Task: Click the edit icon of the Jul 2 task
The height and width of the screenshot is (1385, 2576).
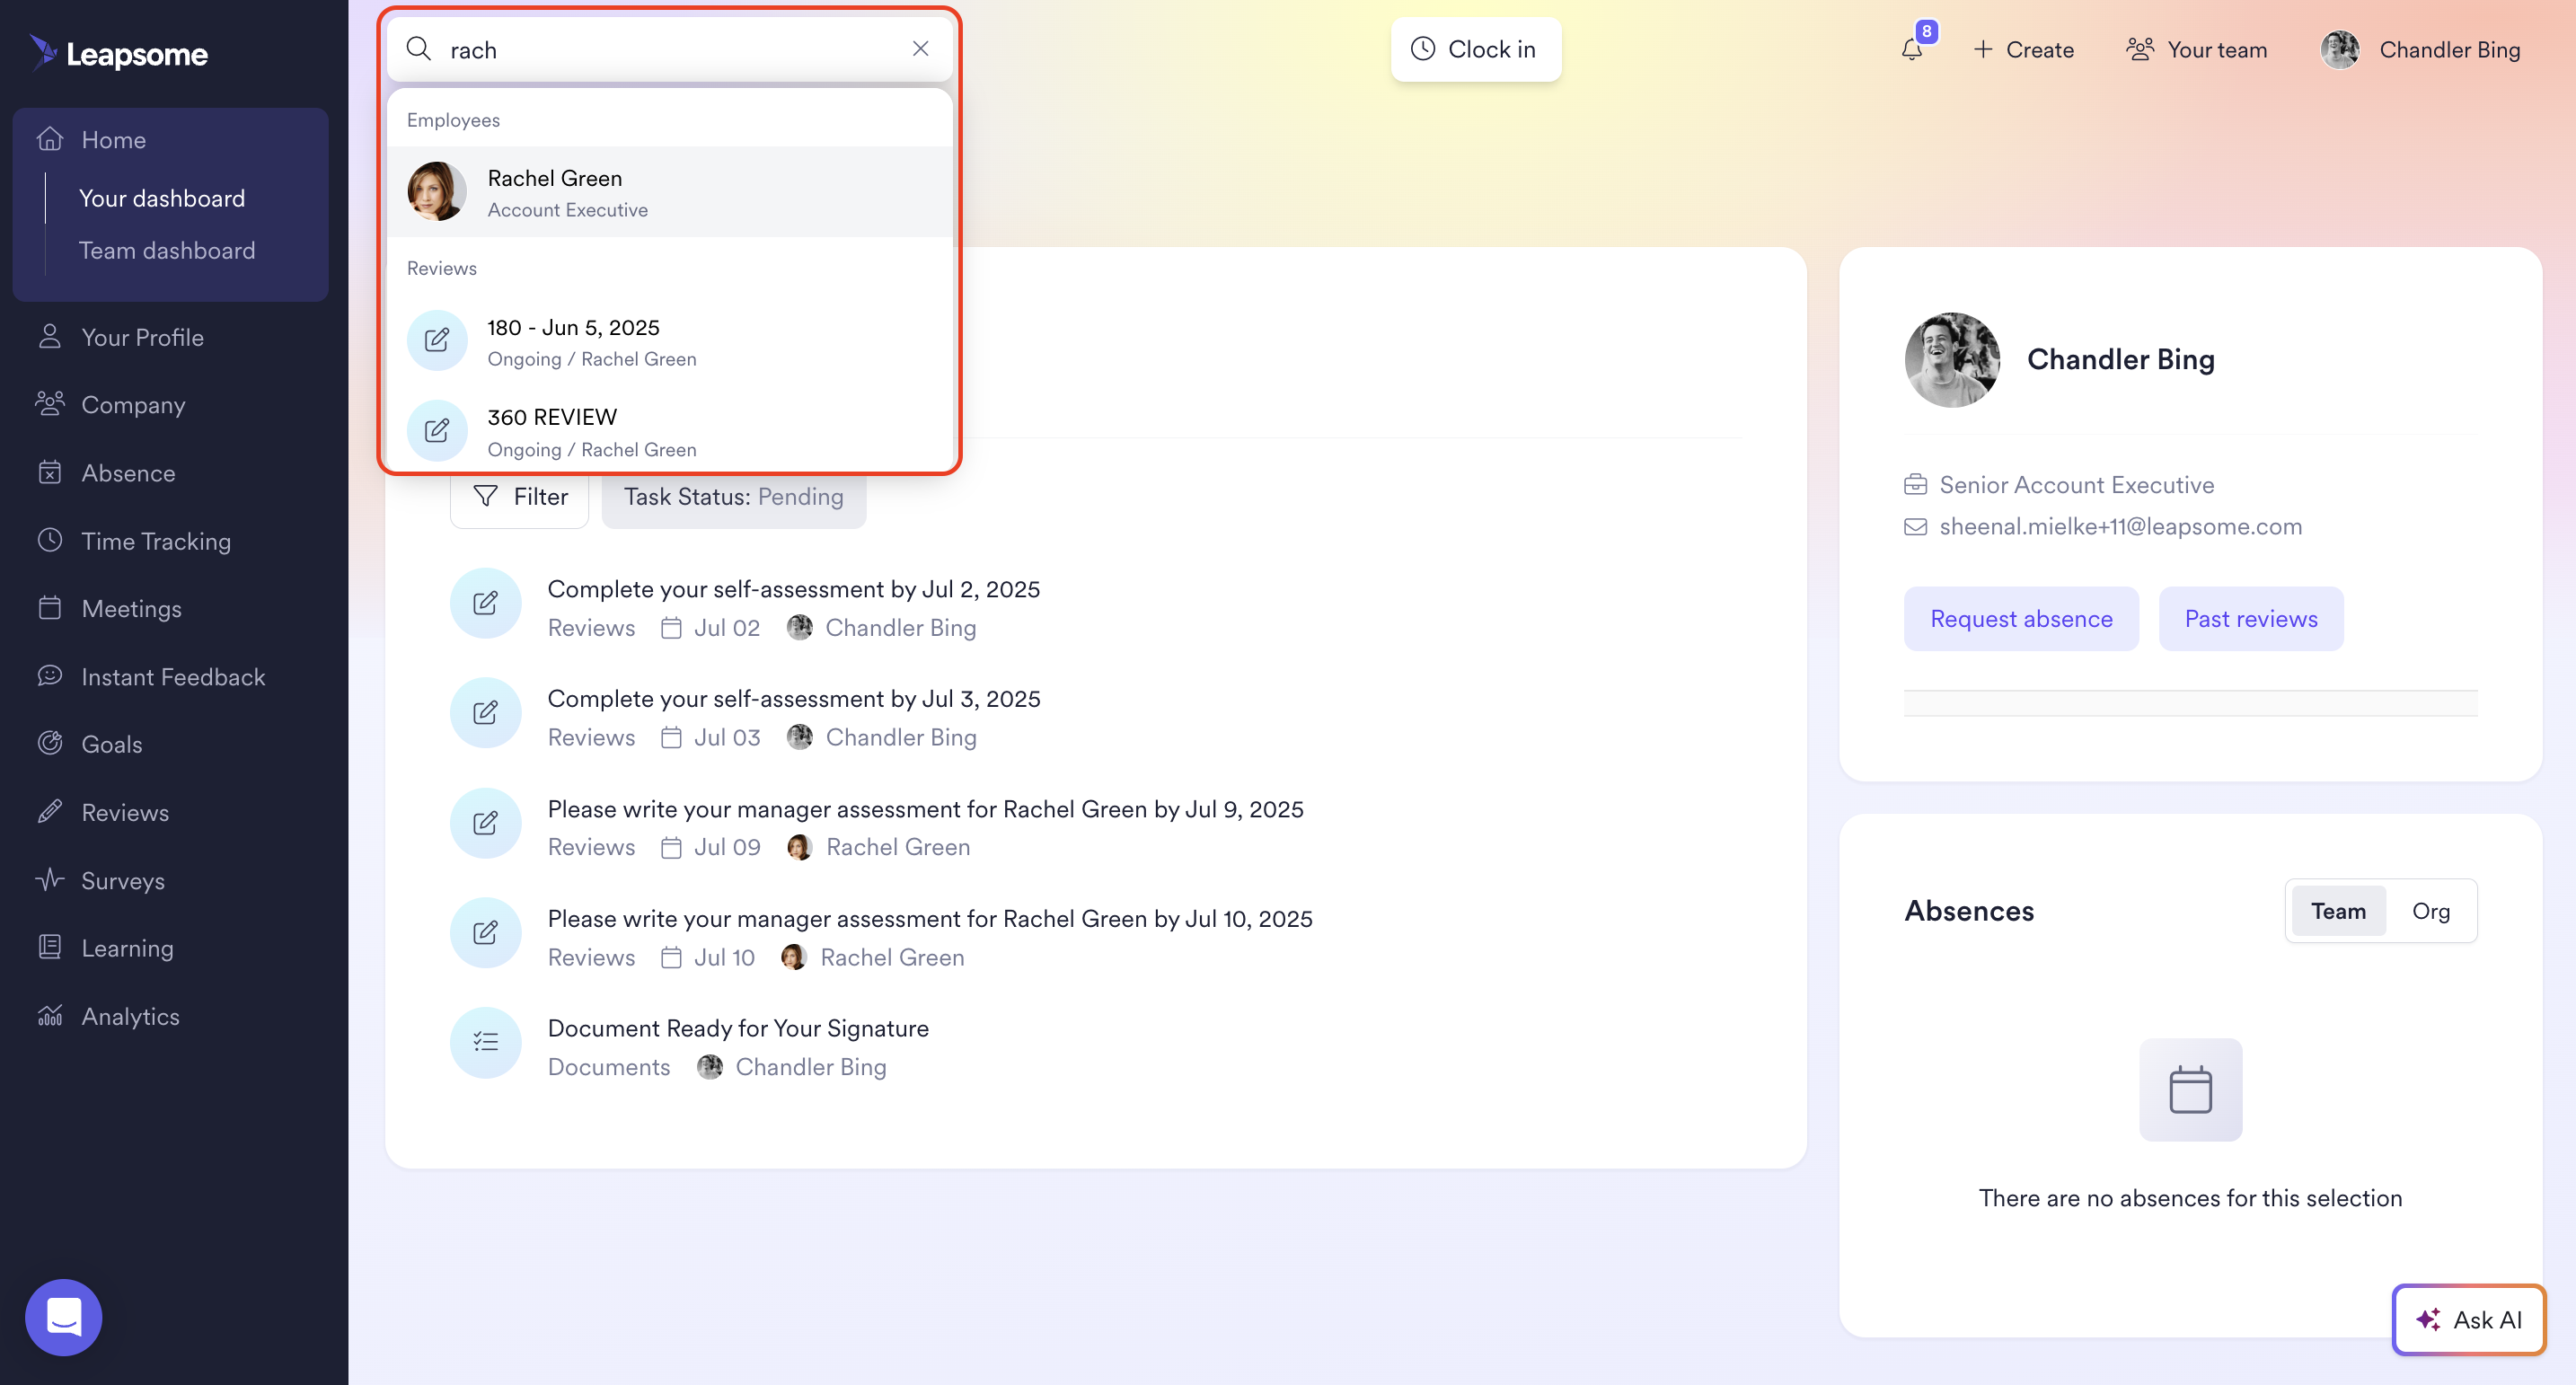Action: tap(486, 603)
